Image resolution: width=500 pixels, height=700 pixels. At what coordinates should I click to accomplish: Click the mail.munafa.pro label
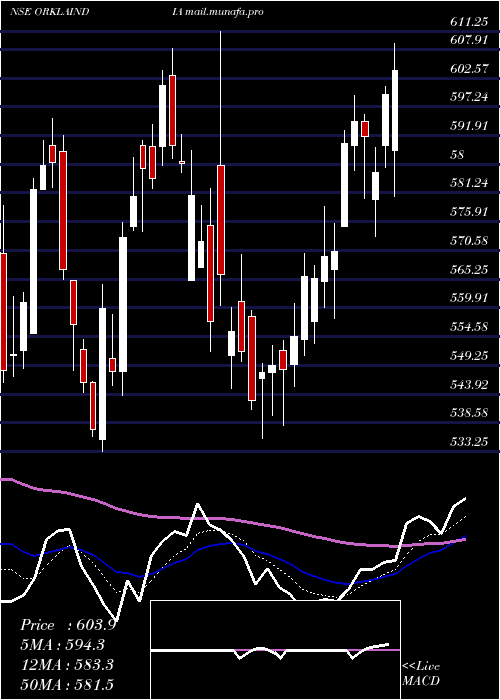(224, 12)
